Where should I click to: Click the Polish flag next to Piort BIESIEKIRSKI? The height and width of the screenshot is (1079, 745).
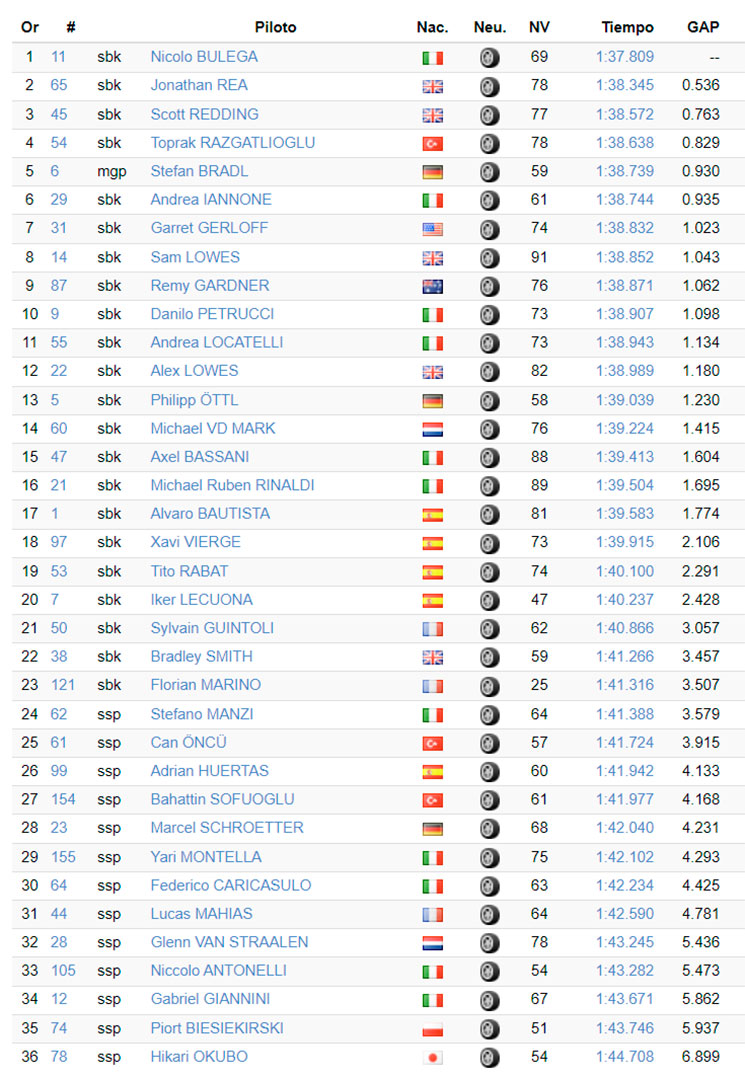pyautogui.click(x=432, y=1029)
